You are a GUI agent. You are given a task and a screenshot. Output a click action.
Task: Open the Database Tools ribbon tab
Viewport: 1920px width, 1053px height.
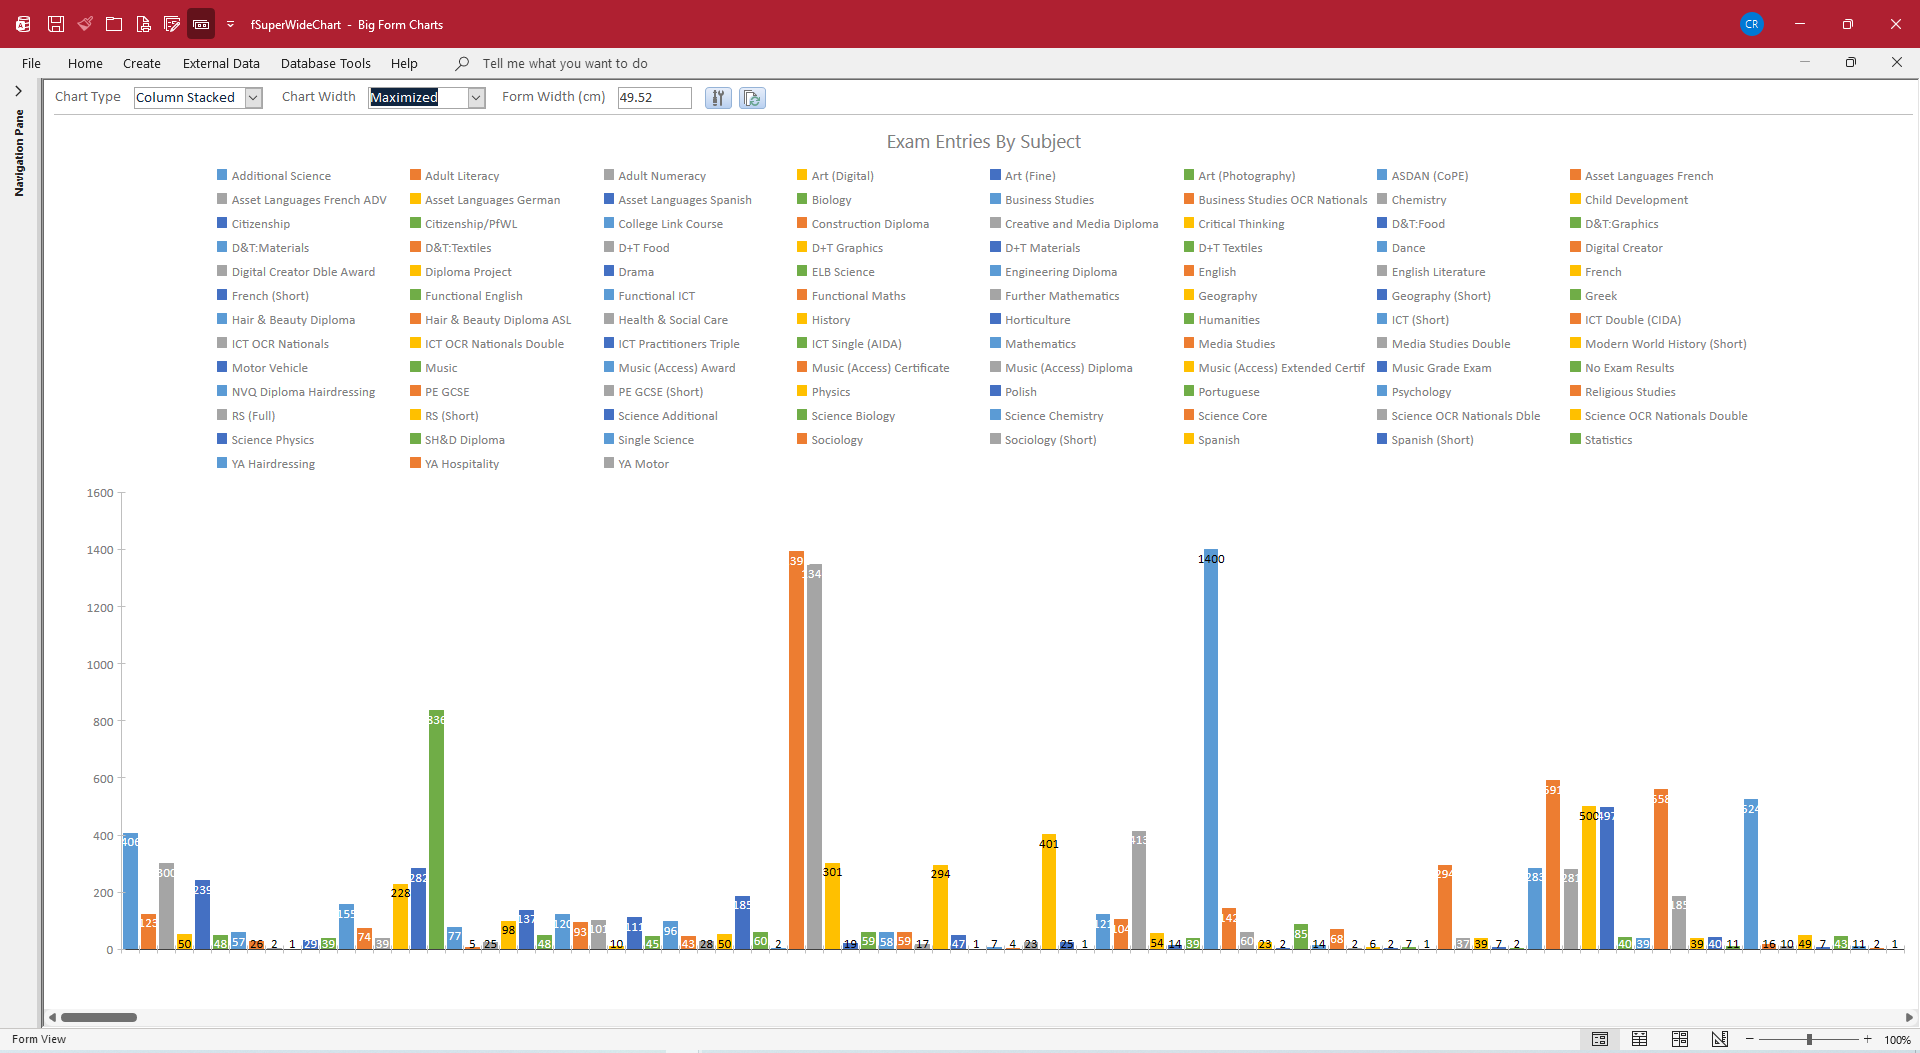click(x=326, y=63)
